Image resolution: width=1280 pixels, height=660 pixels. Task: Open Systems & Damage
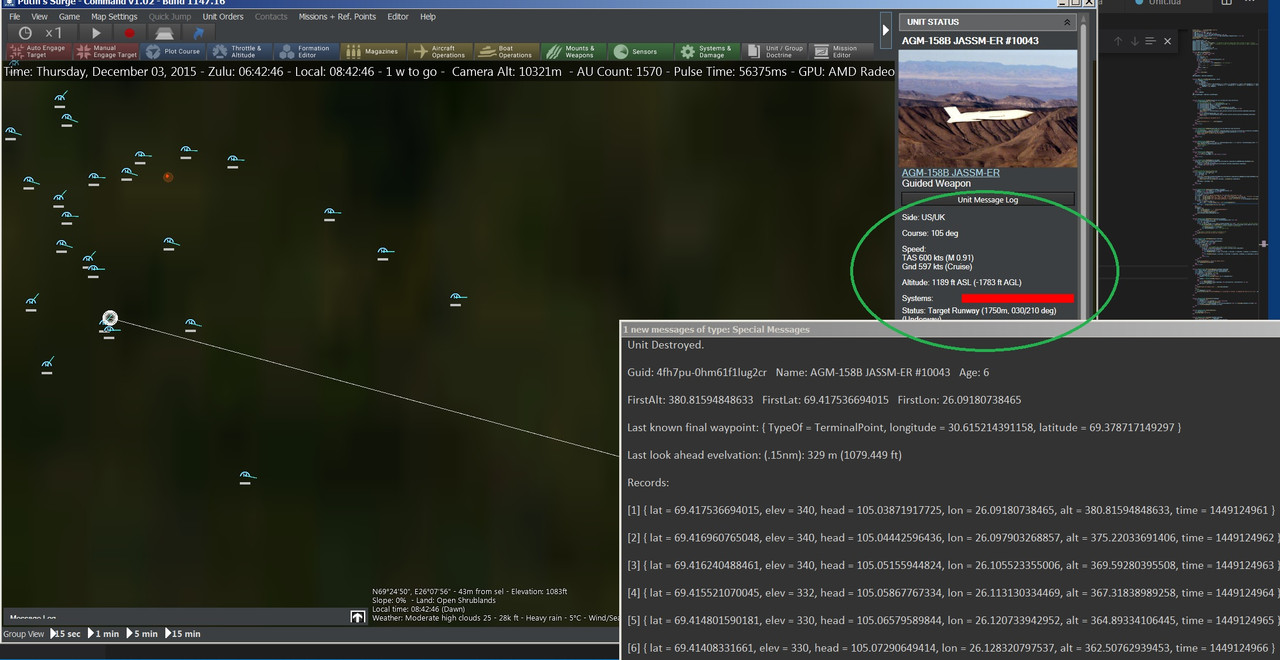[706, 51]
